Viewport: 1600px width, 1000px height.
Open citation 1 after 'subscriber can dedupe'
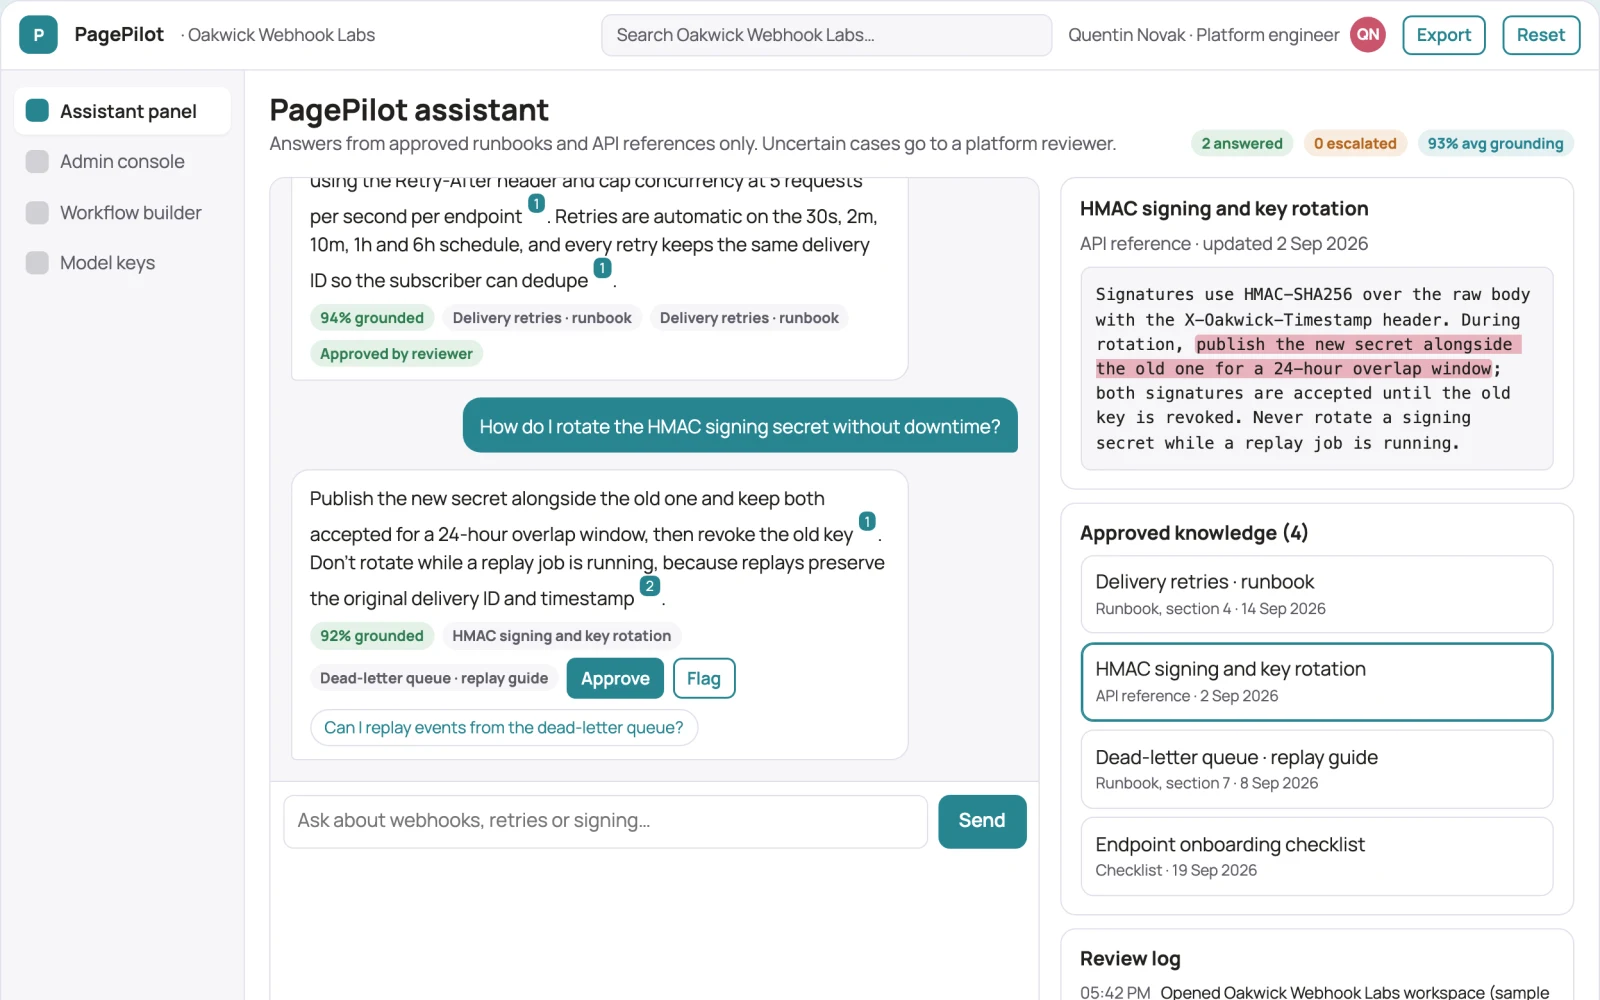click(x=602, y=268)
